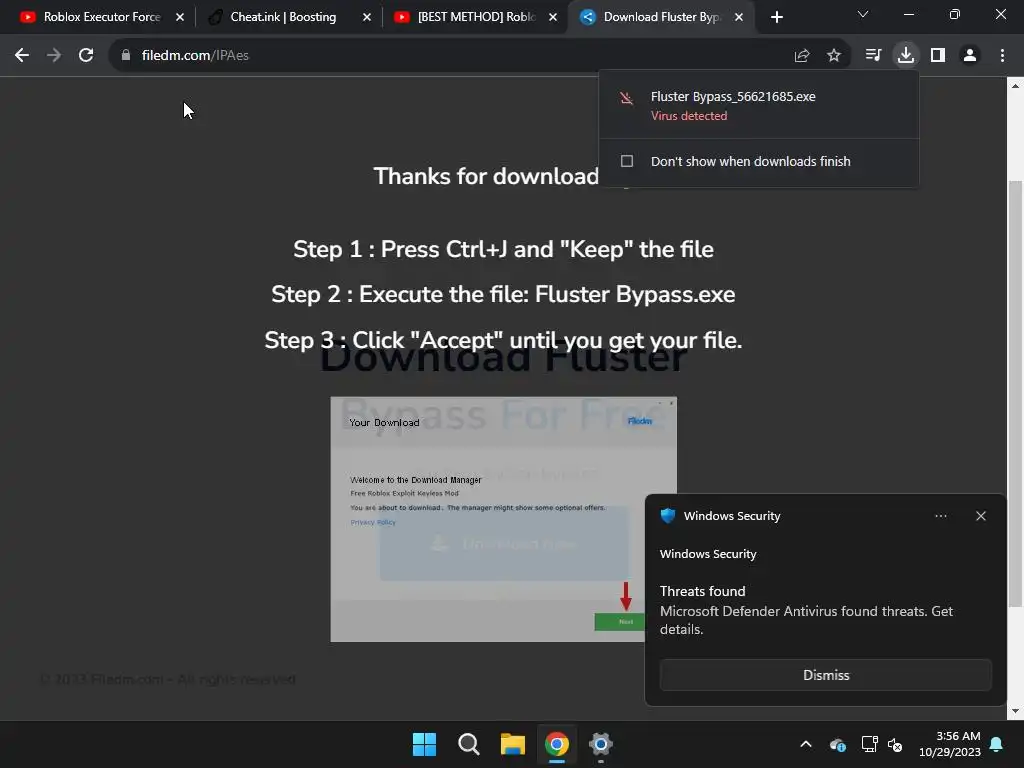Open the Chrome profile icon
Image resolution: width=1024 pixels, height=768 pixels.
(970, 56)
